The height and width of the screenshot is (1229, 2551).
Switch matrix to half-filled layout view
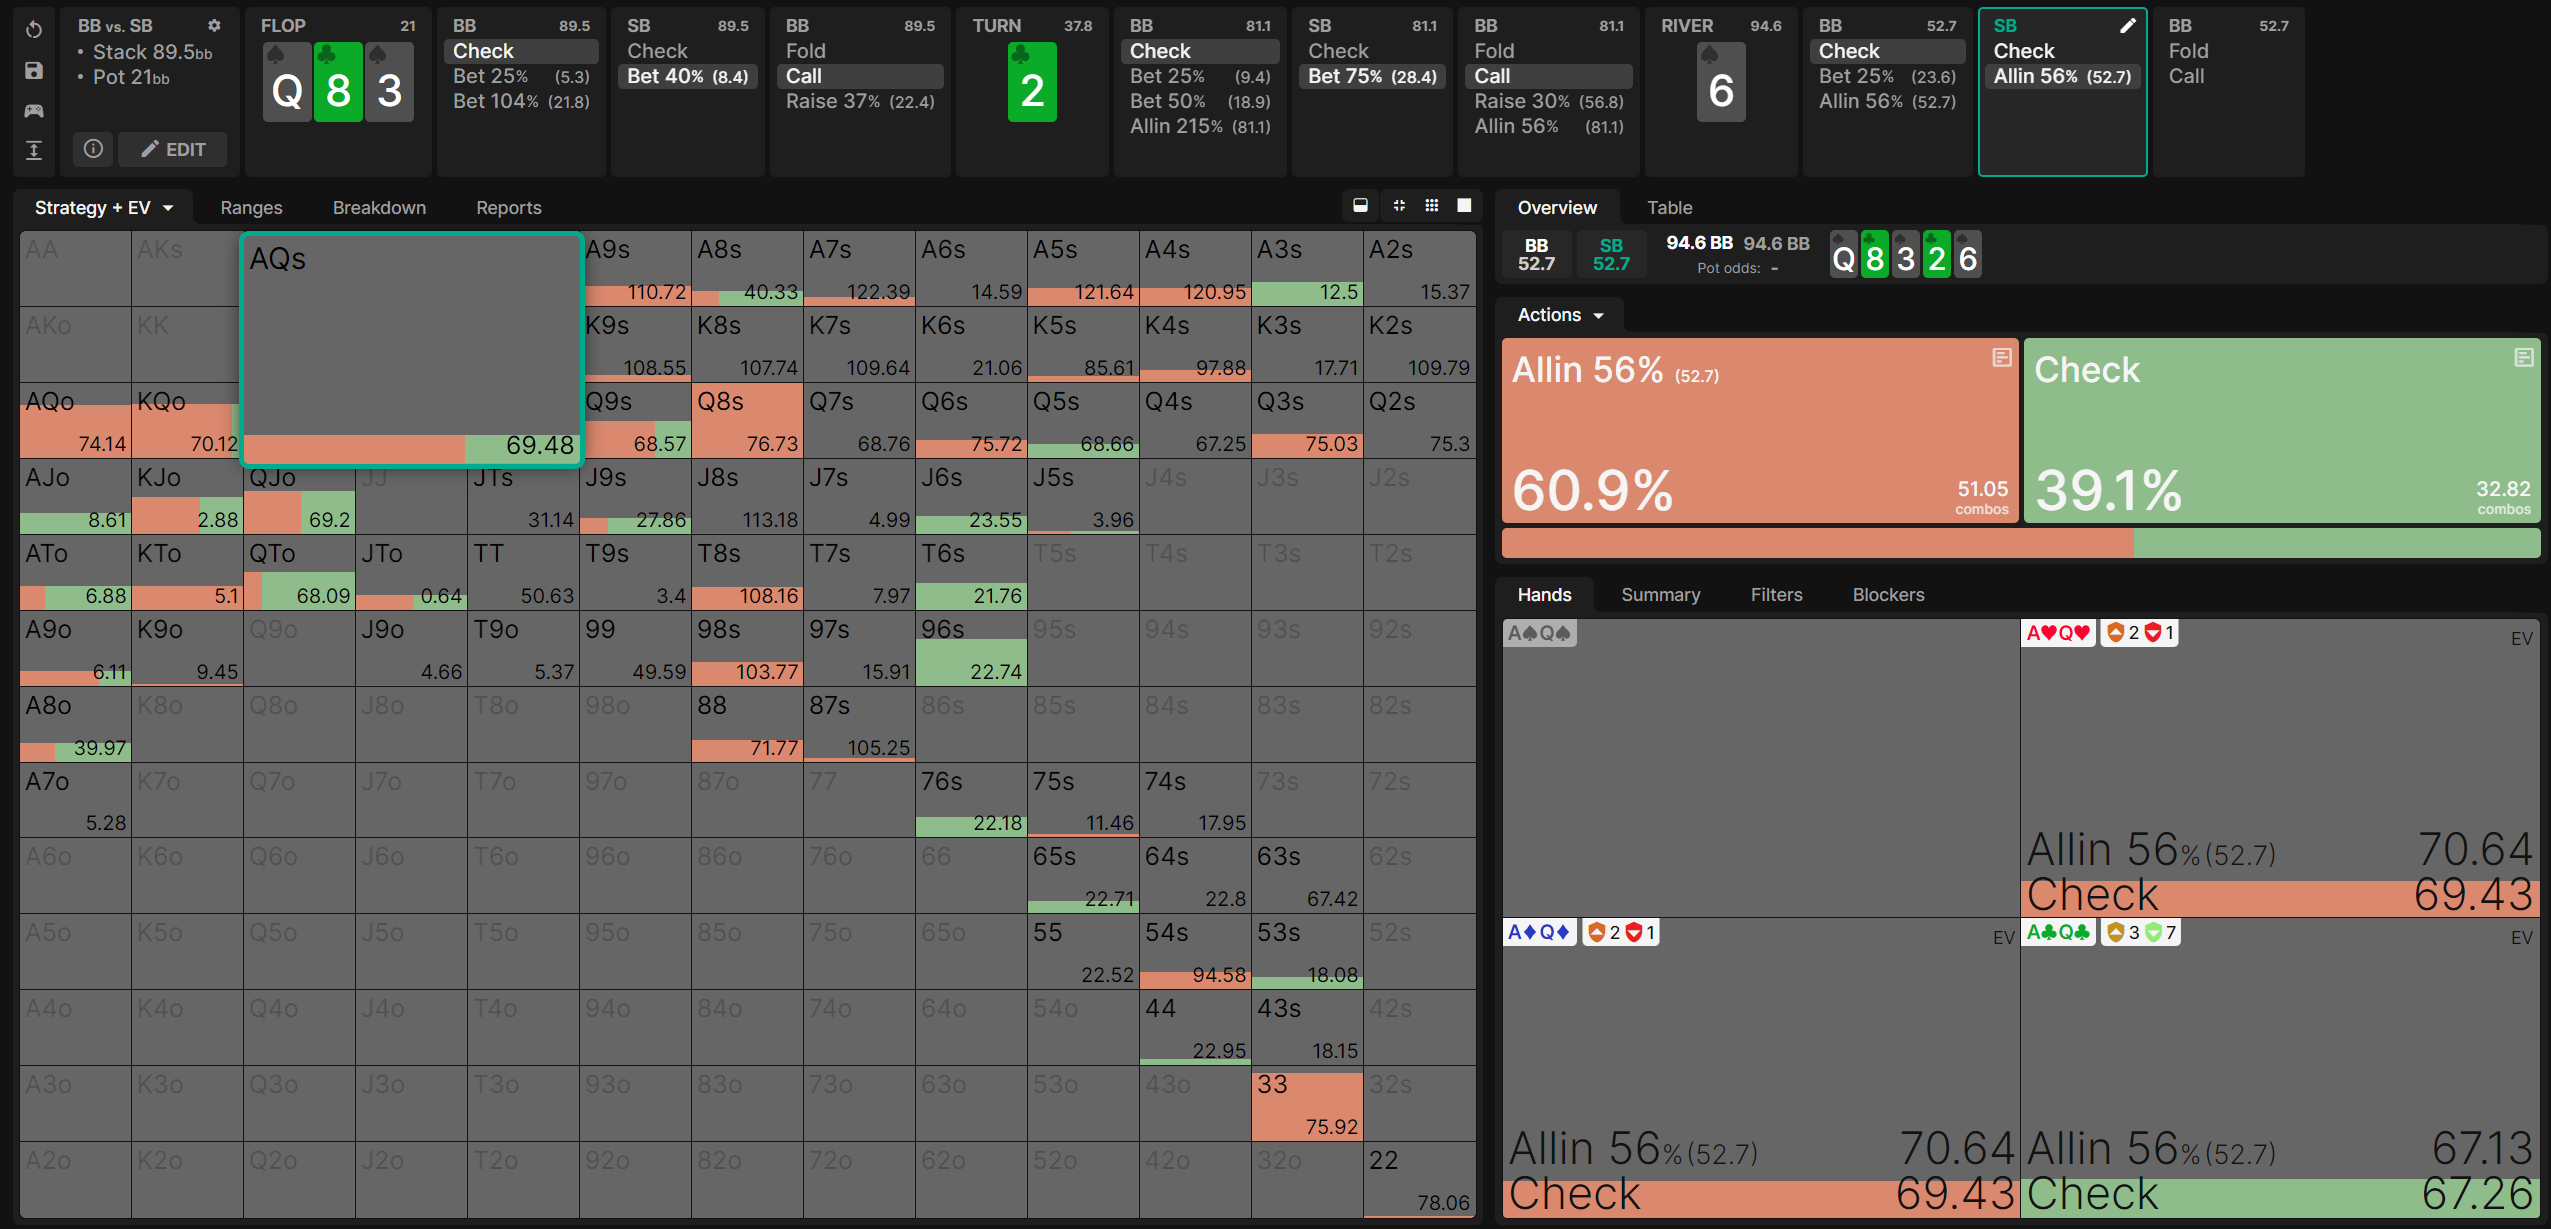[1360, 205]
